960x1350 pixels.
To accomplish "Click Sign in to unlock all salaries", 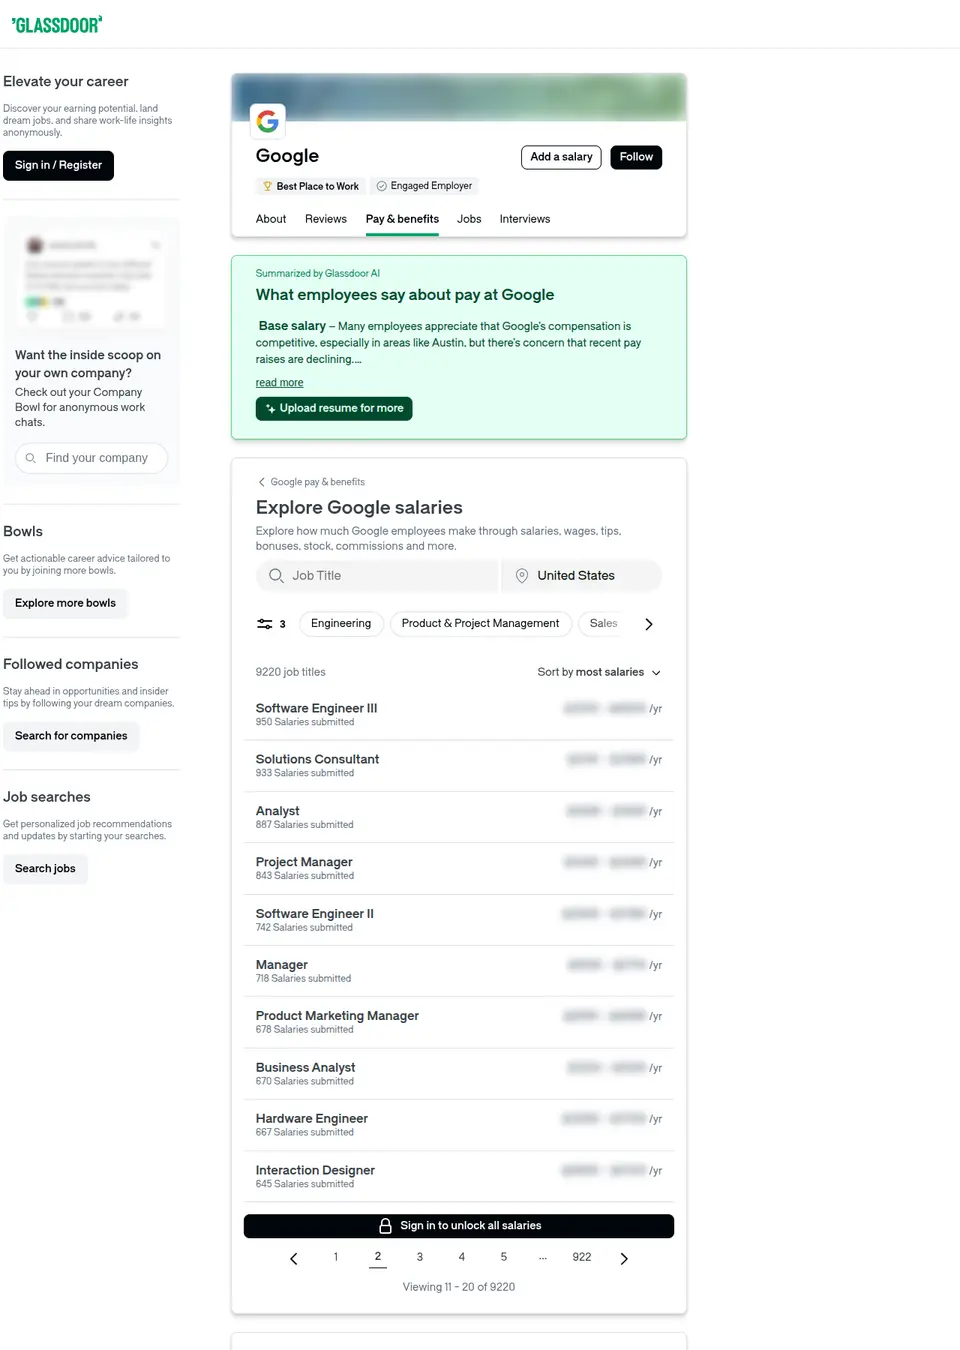I will 459,1226.
